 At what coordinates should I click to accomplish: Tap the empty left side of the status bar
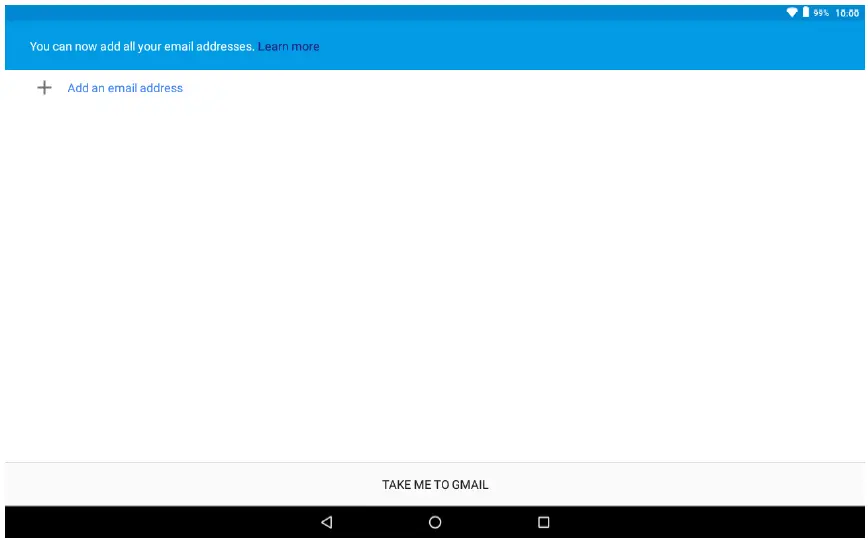pyautogui.click(x=300, y=13)
